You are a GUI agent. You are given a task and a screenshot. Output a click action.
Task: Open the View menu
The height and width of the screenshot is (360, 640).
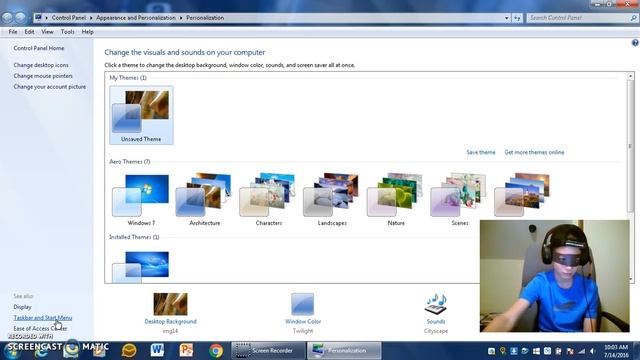point(47,32)
